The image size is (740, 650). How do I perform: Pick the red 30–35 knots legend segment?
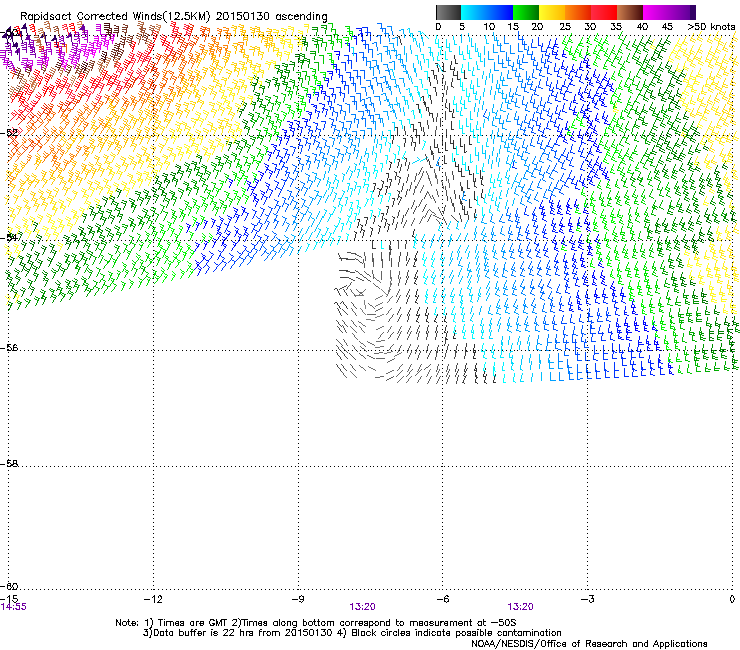coord(604,12)
